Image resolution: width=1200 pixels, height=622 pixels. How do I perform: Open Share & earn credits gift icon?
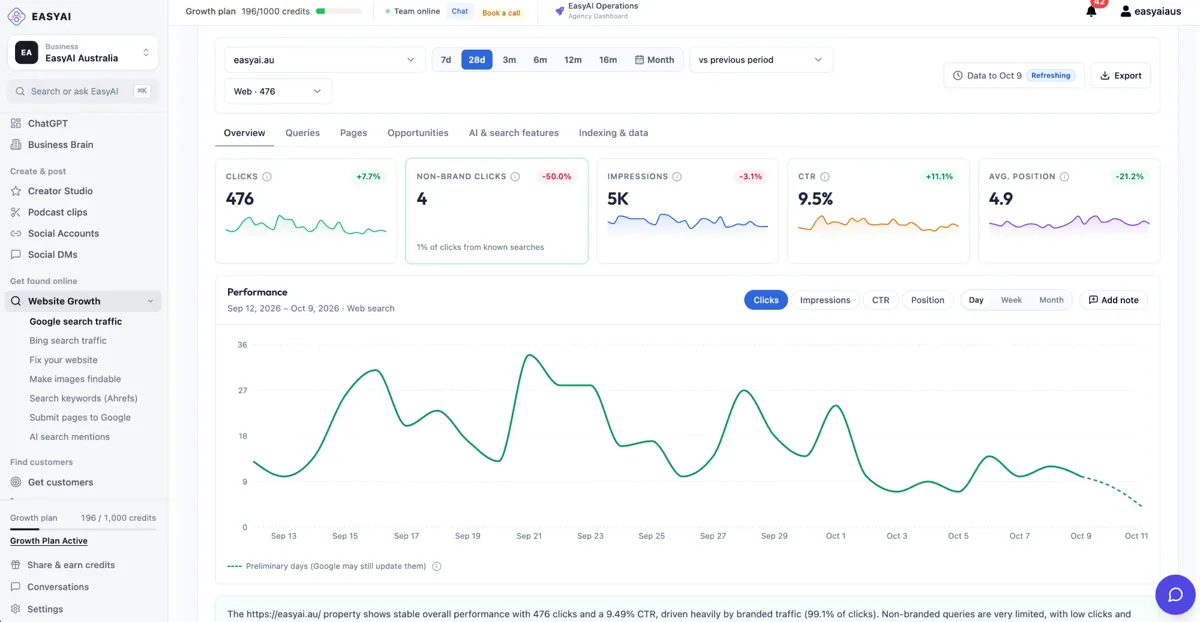point(16,565)
